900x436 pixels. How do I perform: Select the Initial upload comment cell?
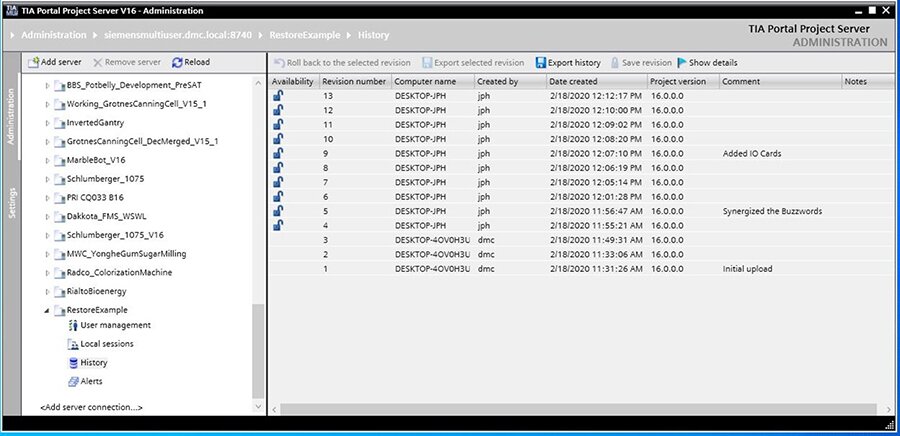click(747, 268)
